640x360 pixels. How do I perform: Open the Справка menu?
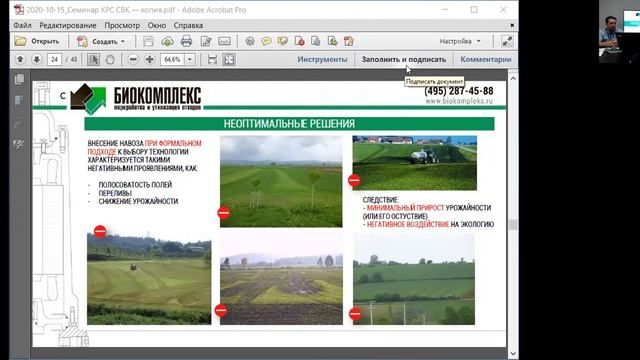(188, 25)
